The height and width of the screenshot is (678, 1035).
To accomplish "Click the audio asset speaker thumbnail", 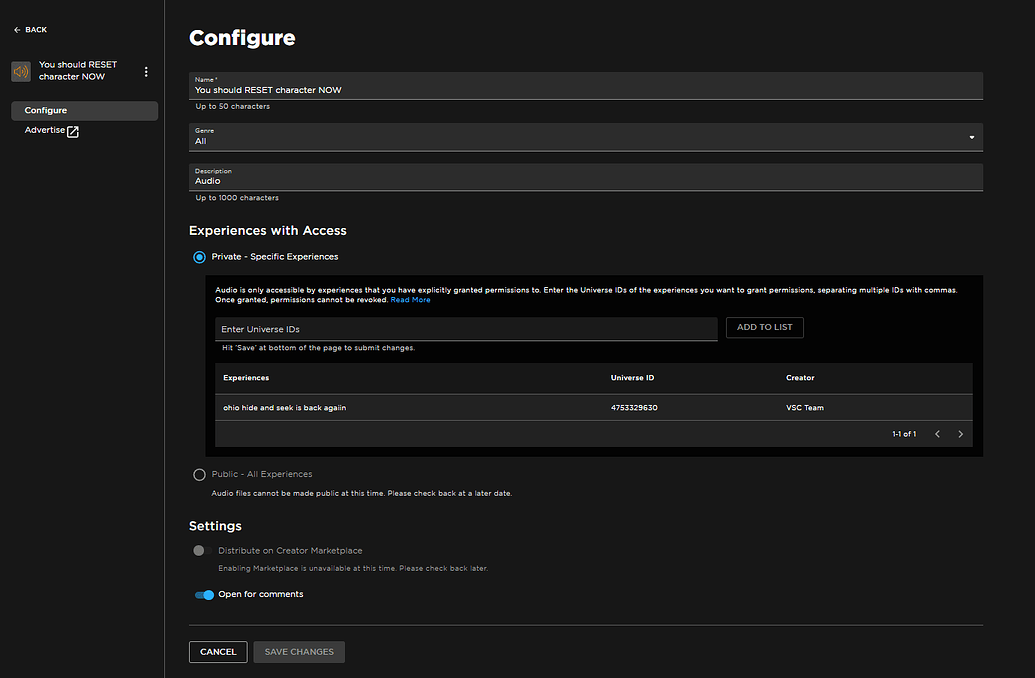I will coord(21,71).
